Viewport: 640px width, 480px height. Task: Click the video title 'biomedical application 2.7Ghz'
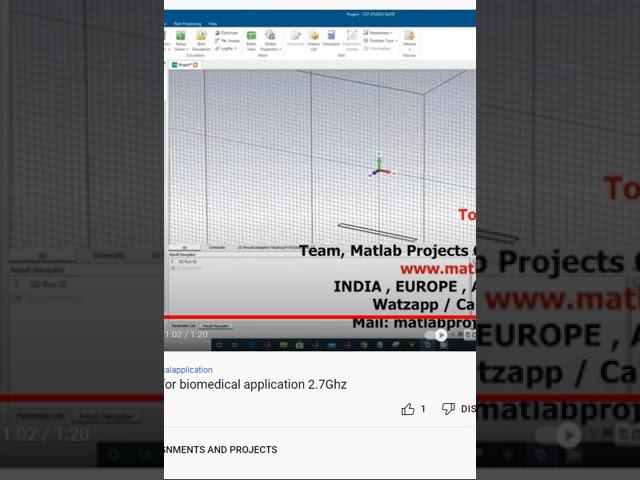point(263,384)
